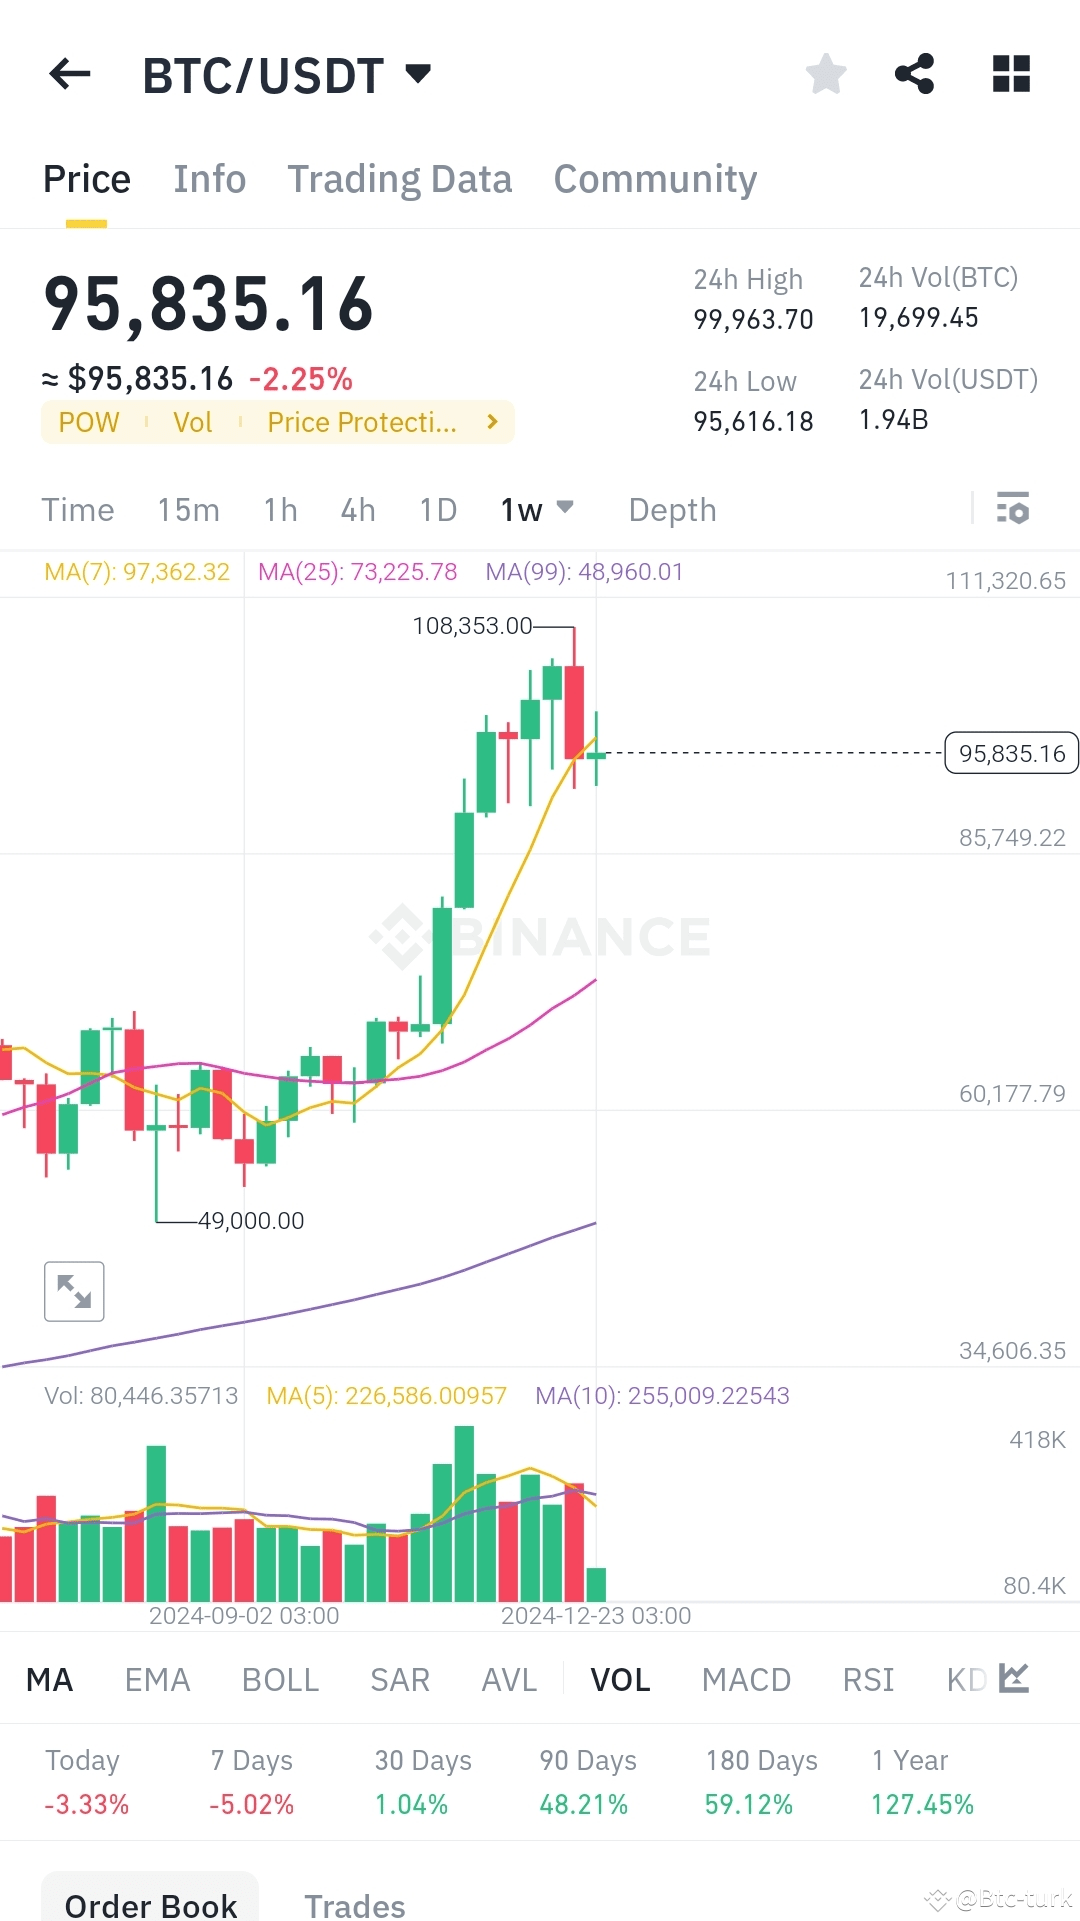Screen dimensions: 1080x1921
Task: Open the share options with the share icon
Action: pyautogui.click(x=915, y=73)
